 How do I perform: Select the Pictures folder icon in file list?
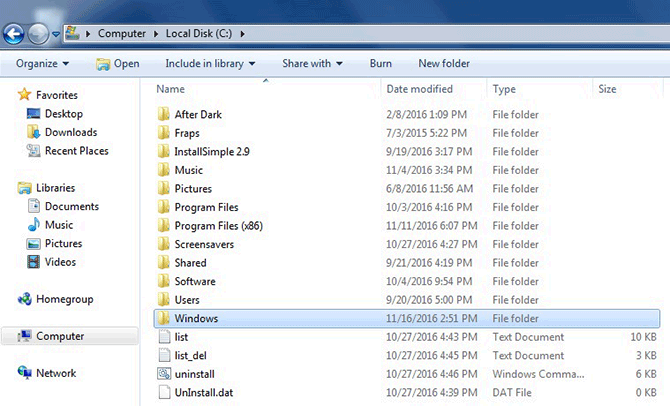tap(163, 188)
